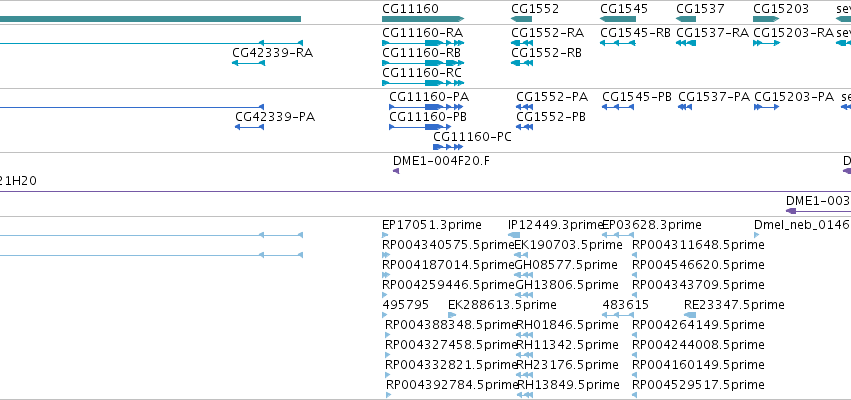Select RH13849.5prime feature
The width and height of the screenshot is (851, 400).
click(x=568, y=385)
